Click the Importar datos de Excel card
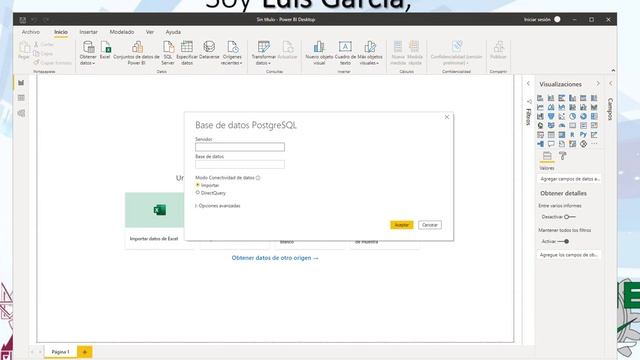This screenshot has height=360, width=640. click(x=155, y=220)
